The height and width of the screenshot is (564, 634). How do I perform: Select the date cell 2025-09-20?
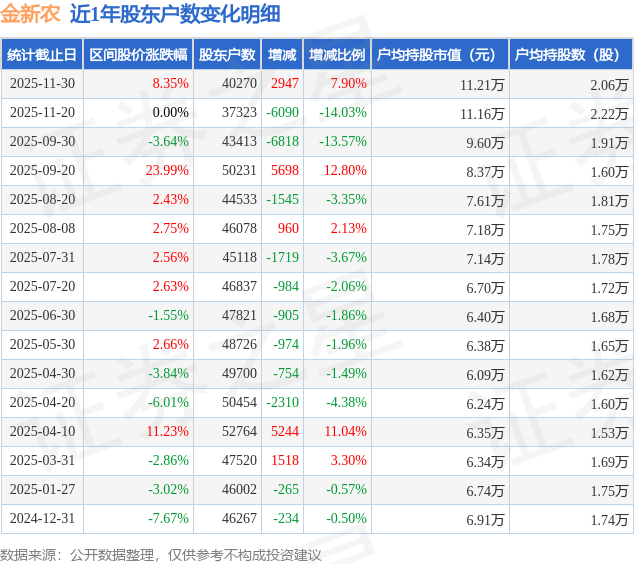click(42, 171)
